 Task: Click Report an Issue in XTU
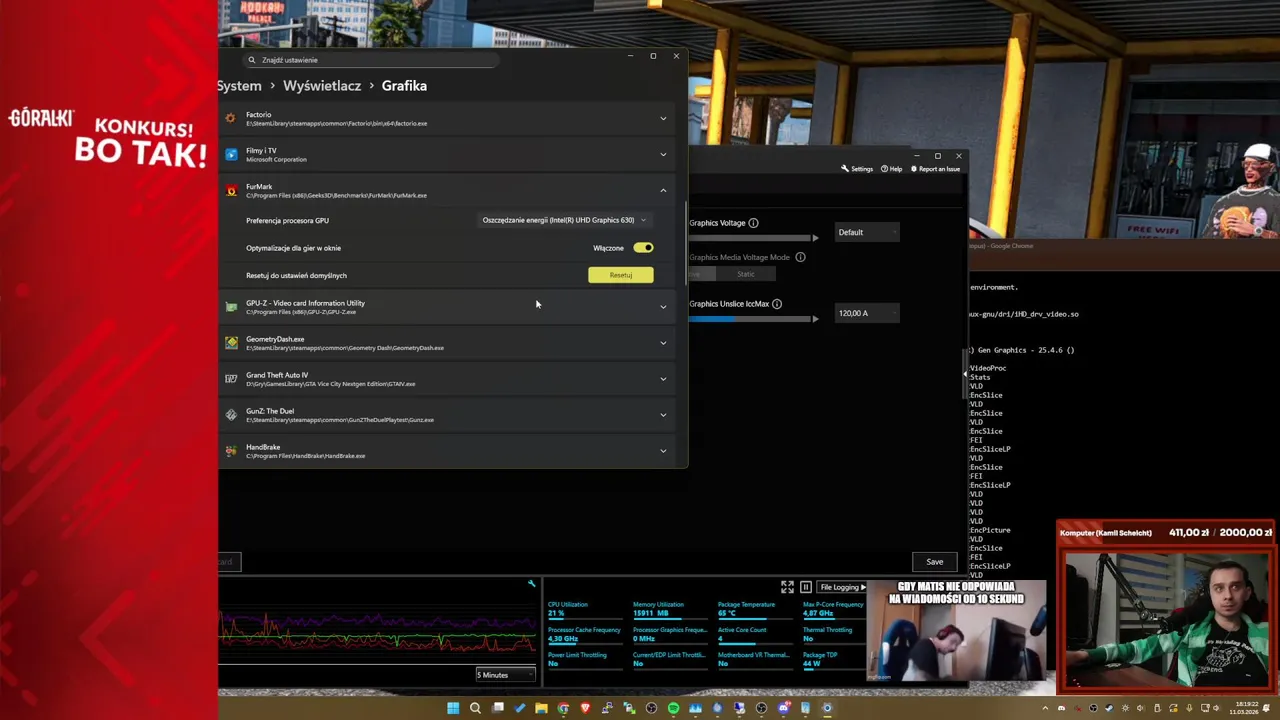coord(935,169)
